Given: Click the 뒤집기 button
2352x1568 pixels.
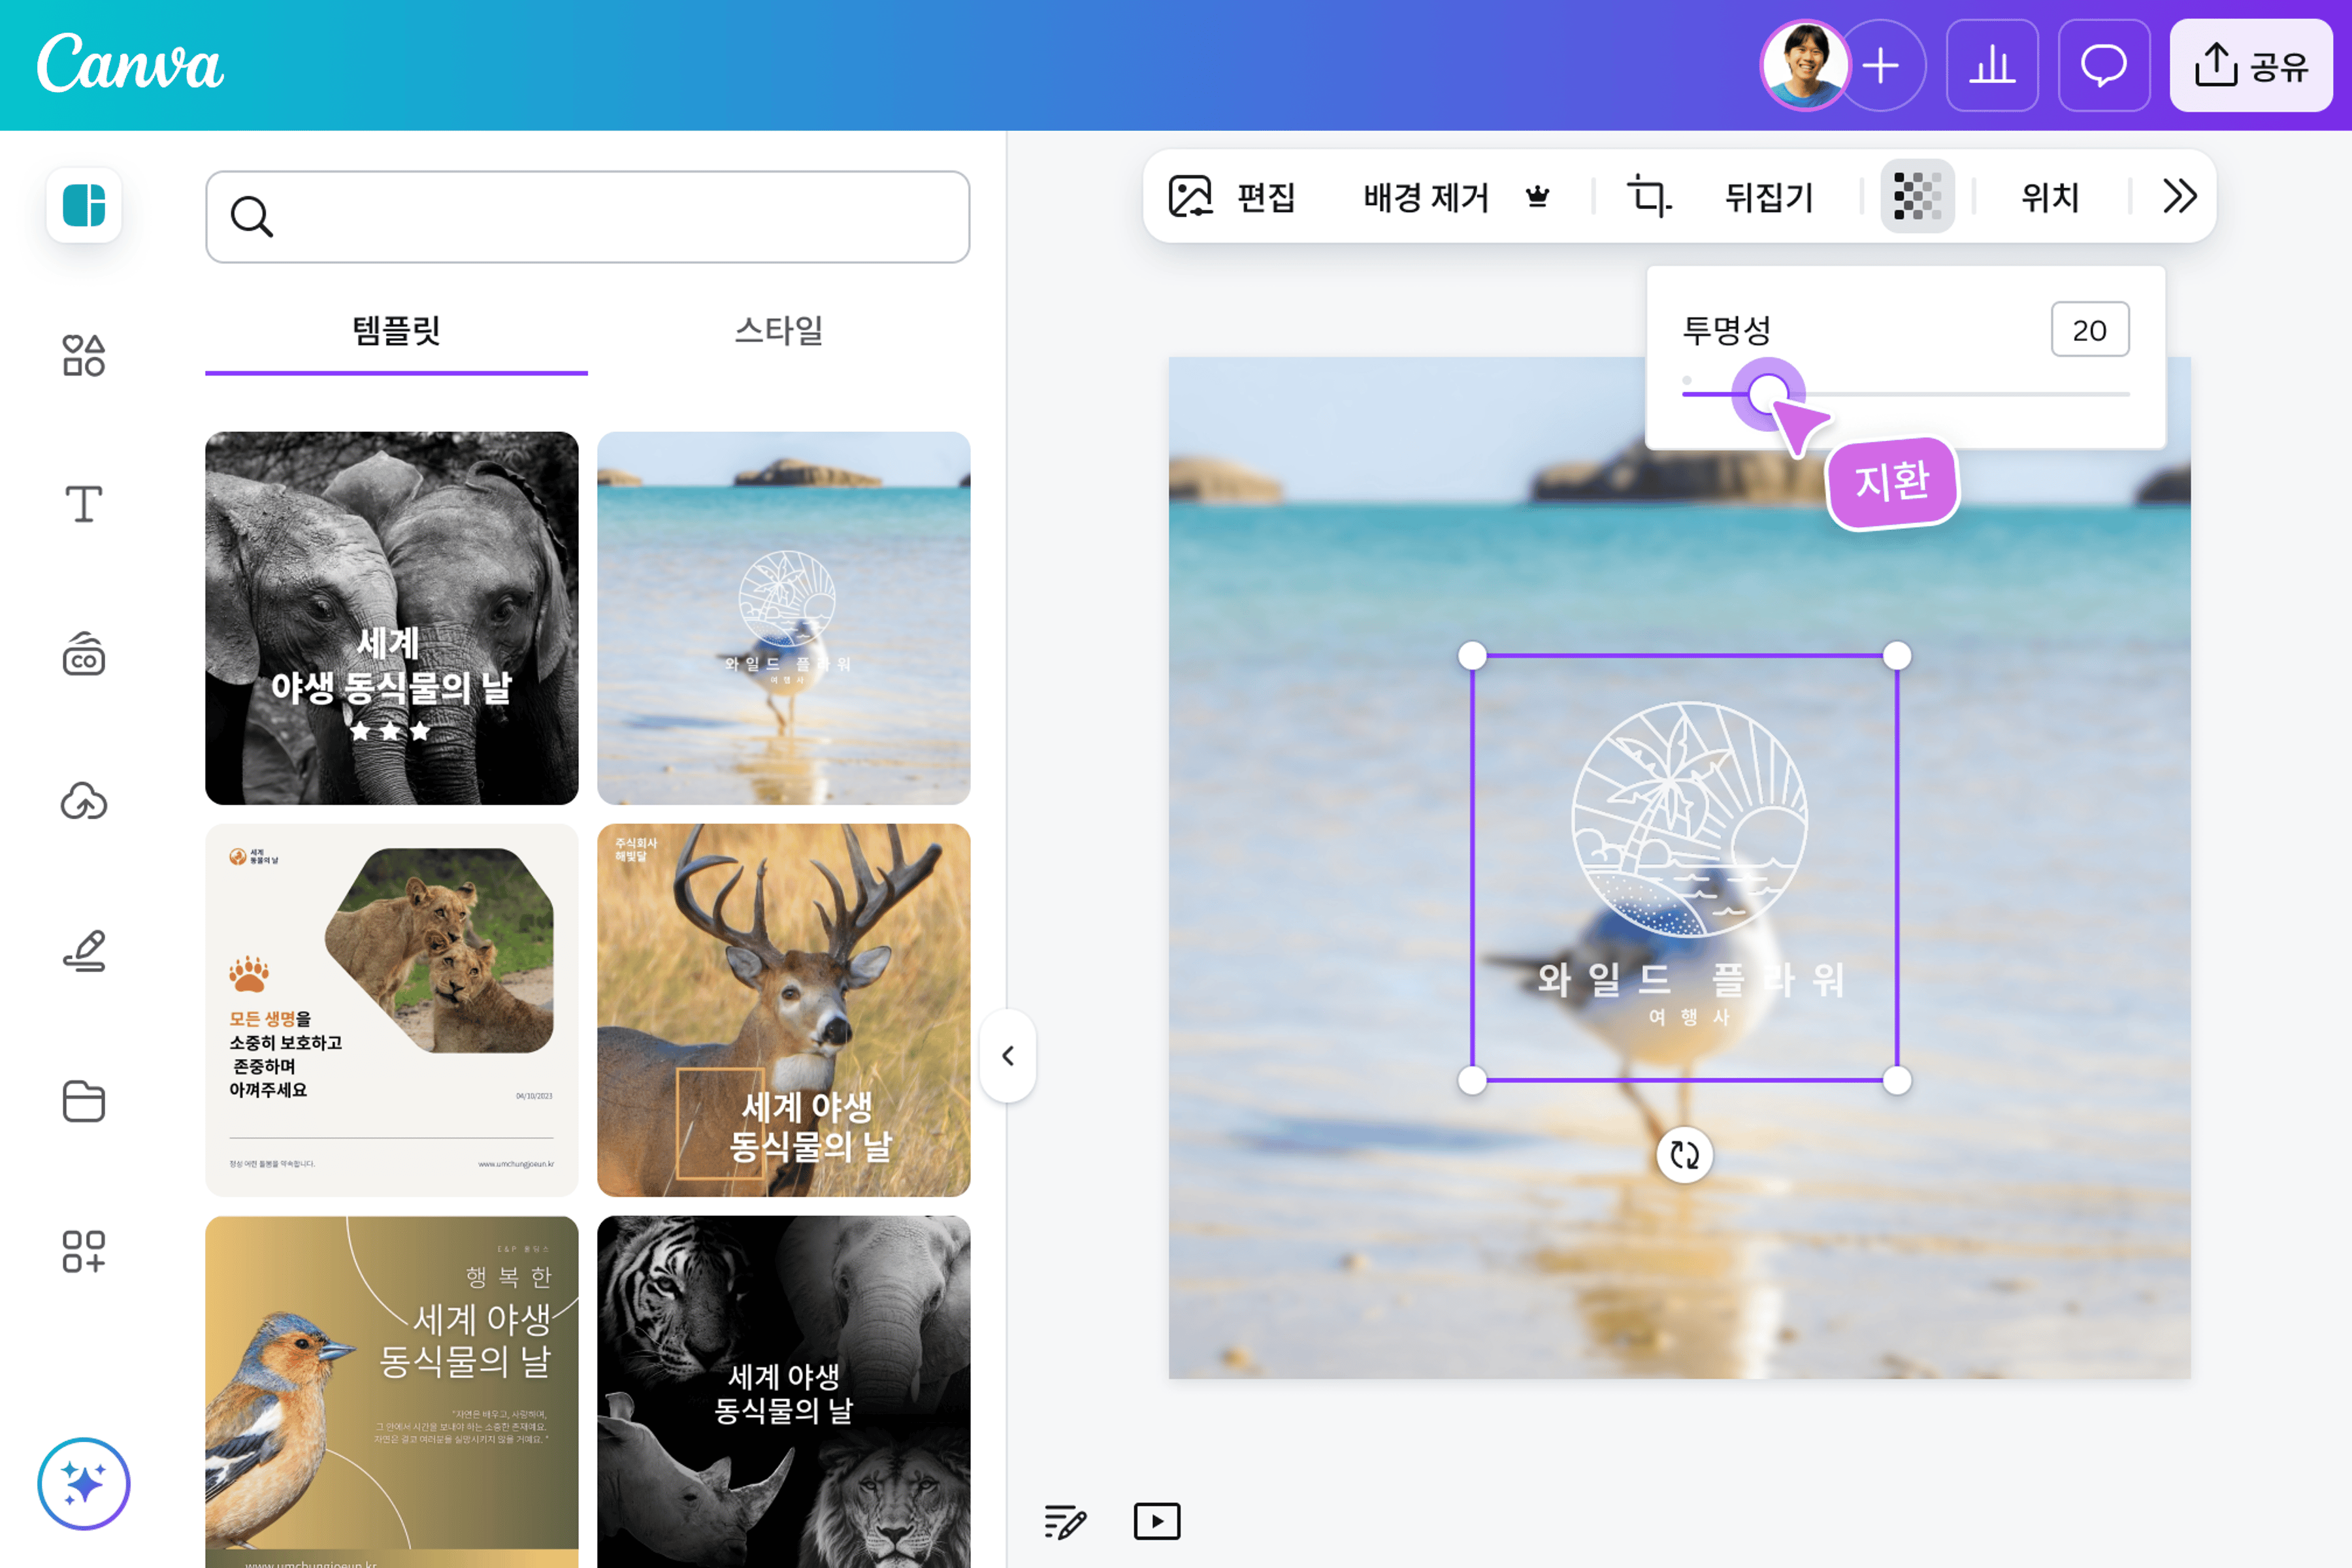Looking at the screenshot, I should tap(1768, 197).
